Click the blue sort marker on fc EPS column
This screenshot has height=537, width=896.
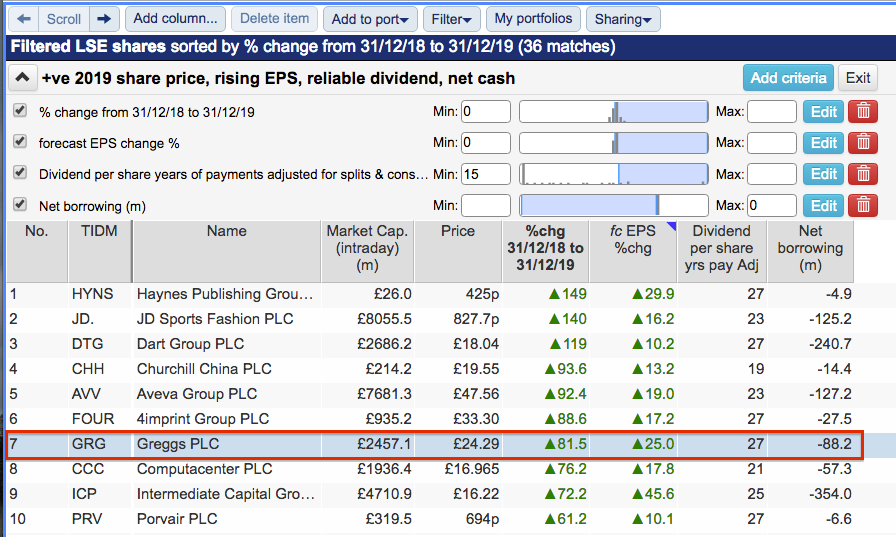pos(671,226)
